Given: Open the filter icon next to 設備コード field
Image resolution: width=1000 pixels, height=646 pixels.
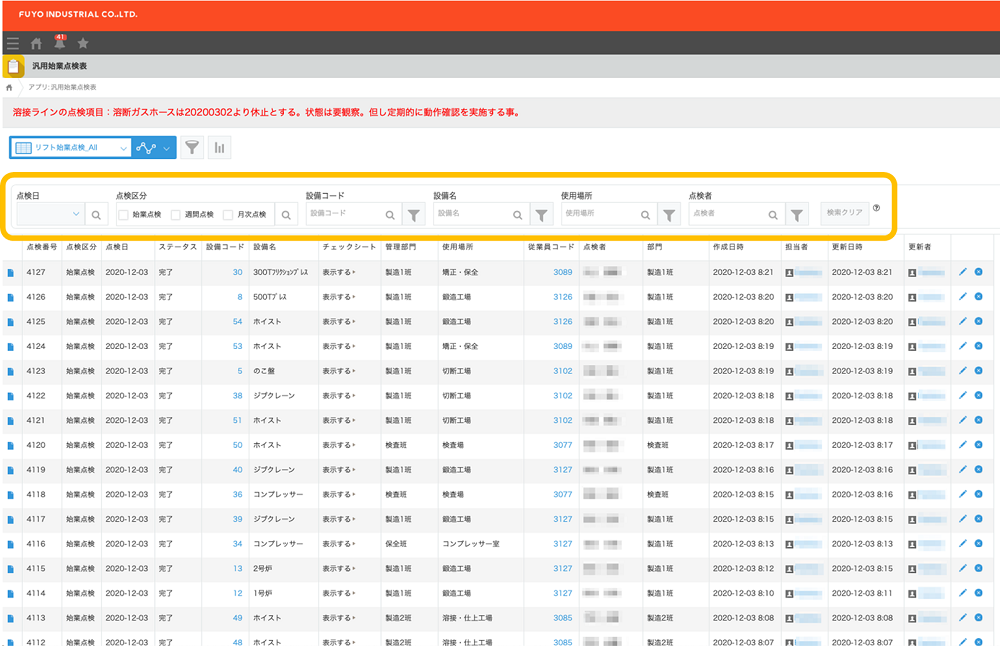Looking at the screenshot, I should click(x=413, y=213).
